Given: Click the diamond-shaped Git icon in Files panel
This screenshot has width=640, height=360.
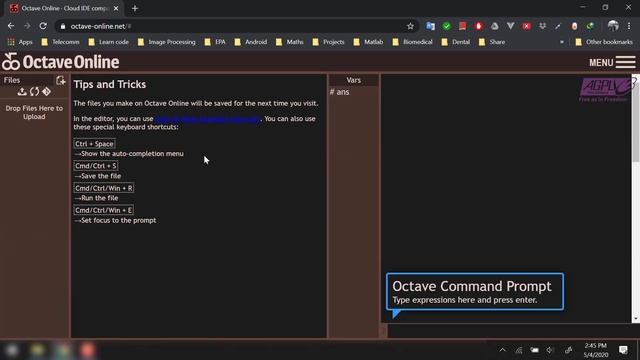Looking at the screenshot, I should click(47, 92).
